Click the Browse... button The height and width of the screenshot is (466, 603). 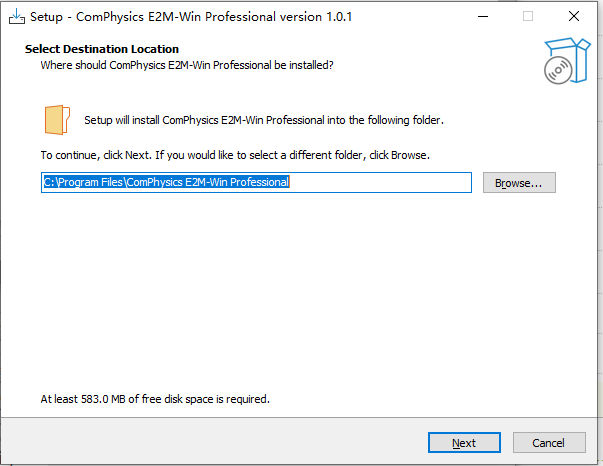519,183
